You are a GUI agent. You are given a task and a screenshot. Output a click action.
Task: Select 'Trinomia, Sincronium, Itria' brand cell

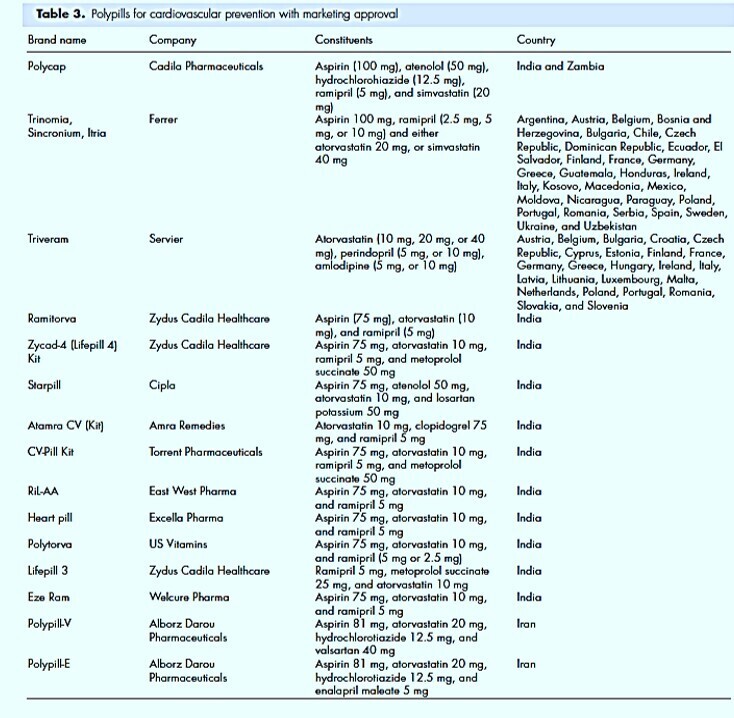tap(67, 126)
